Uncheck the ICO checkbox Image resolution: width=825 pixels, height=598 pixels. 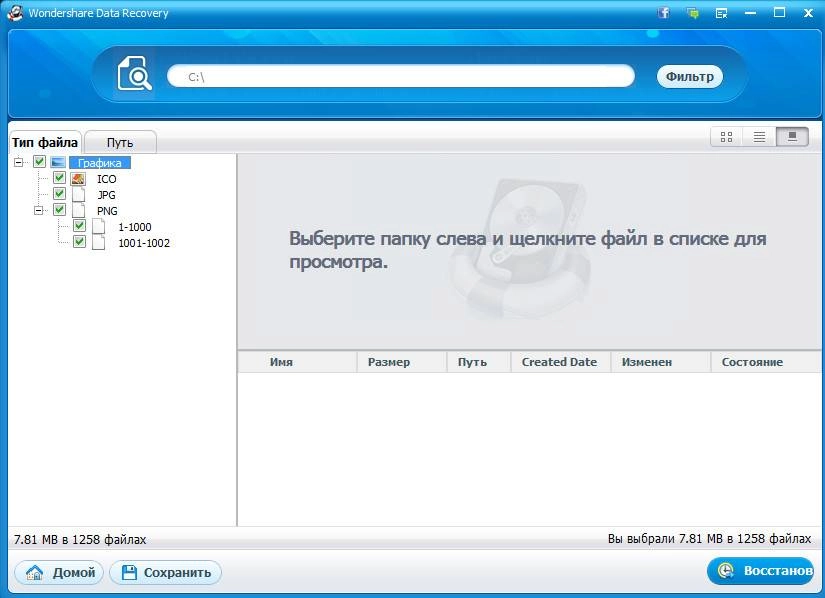coord(59,178)
